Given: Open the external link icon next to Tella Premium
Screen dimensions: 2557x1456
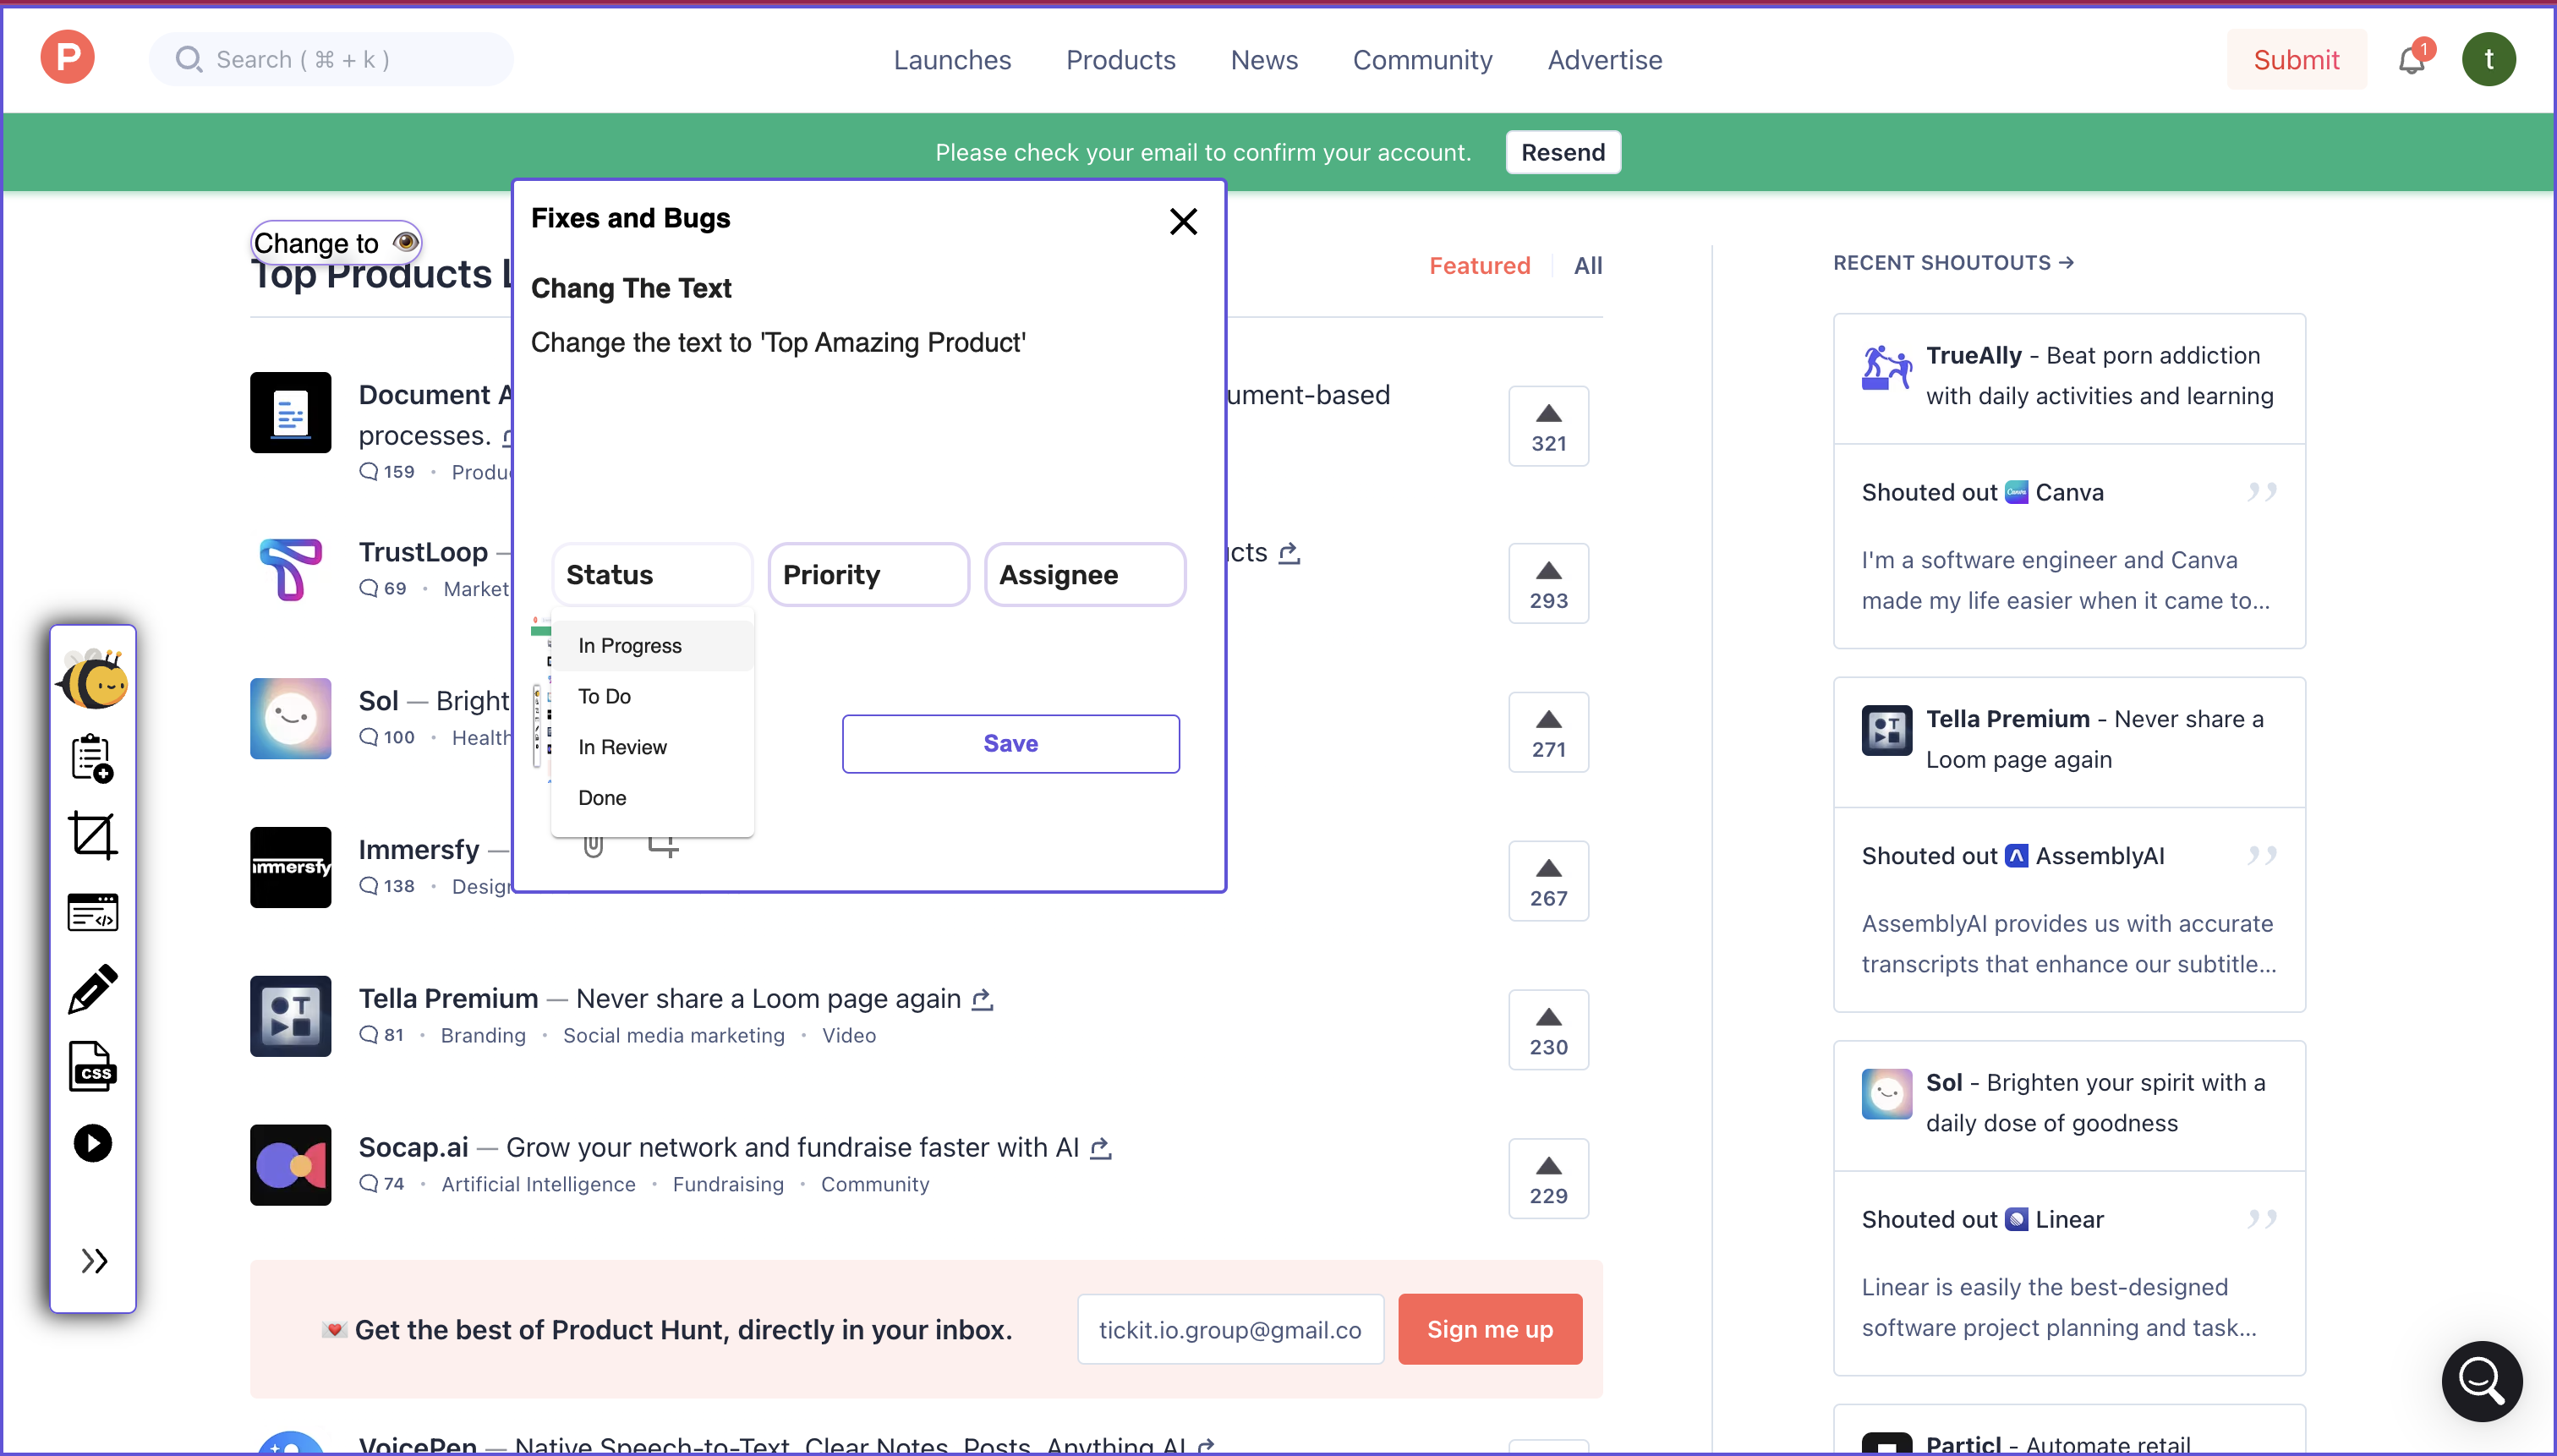Looking at the screenshot, I should (982, 999).
